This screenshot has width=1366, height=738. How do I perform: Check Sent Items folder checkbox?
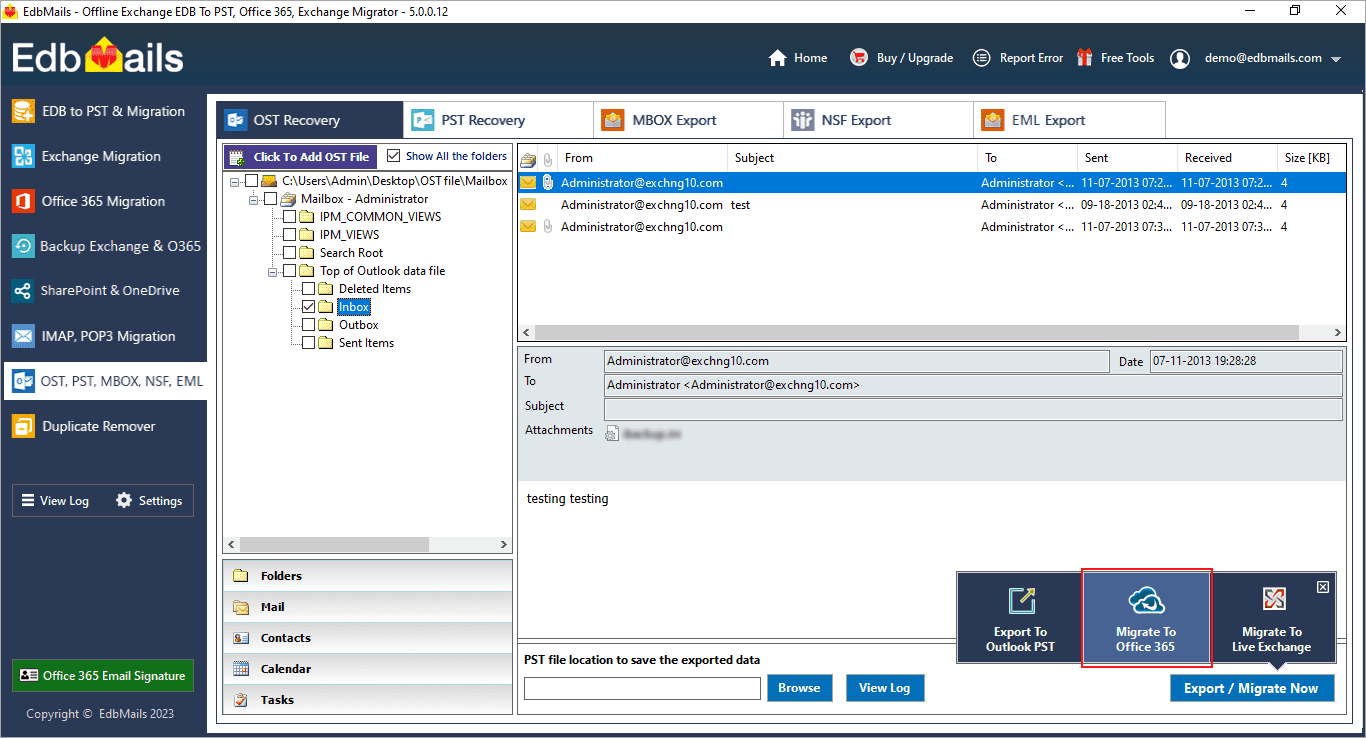click(308, 343)
